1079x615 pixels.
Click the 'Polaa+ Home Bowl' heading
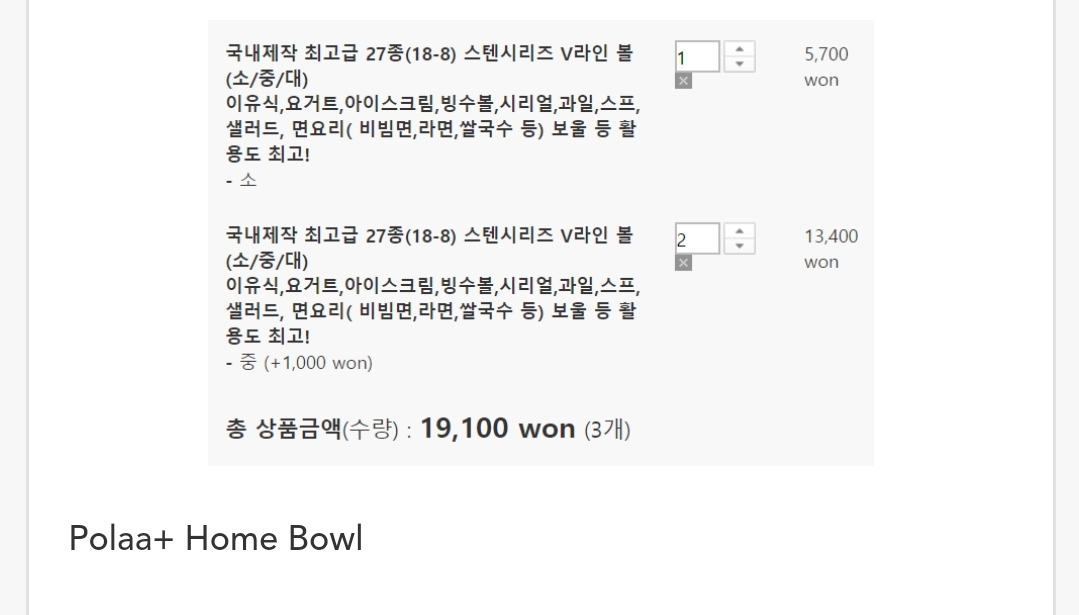[215, 539]
